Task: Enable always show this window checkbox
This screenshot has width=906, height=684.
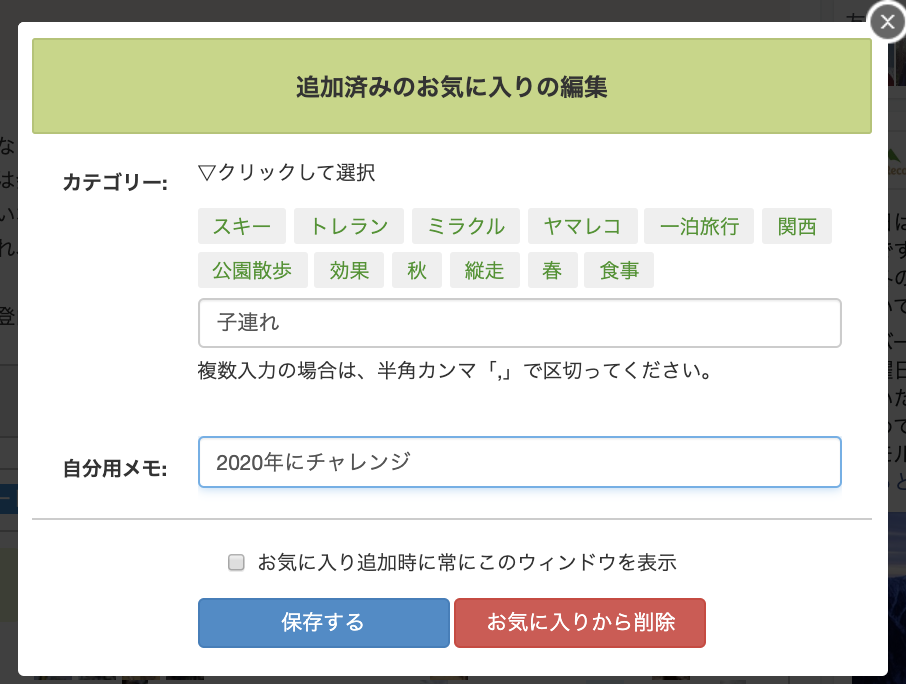Action: [x=236, y=562]
